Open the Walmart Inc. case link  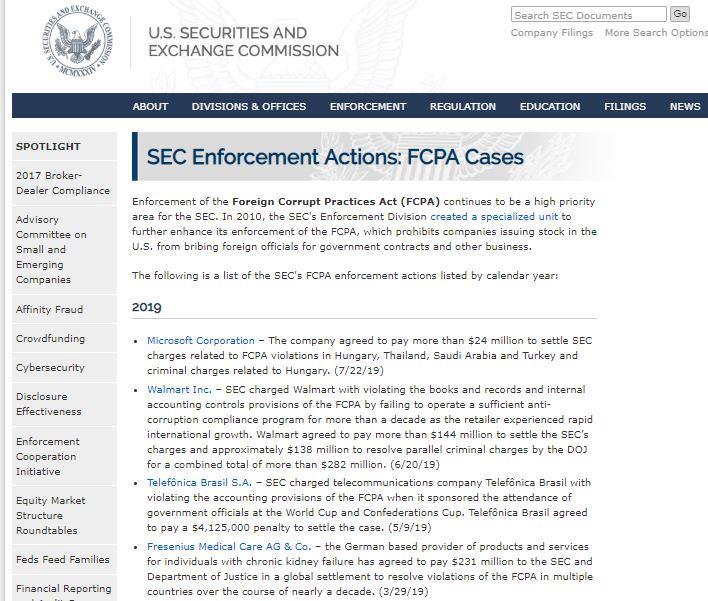coord(179,389)
